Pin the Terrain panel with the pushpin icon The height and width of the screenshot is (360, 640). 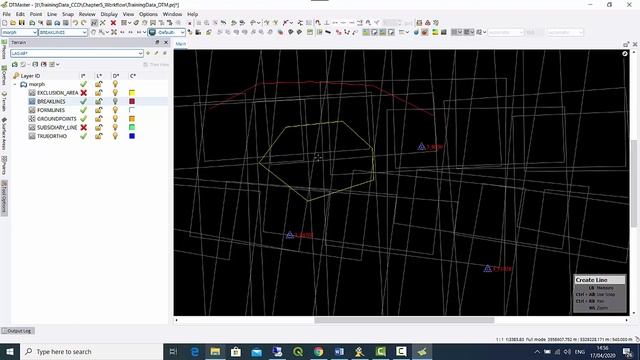[x=157, y=42]
